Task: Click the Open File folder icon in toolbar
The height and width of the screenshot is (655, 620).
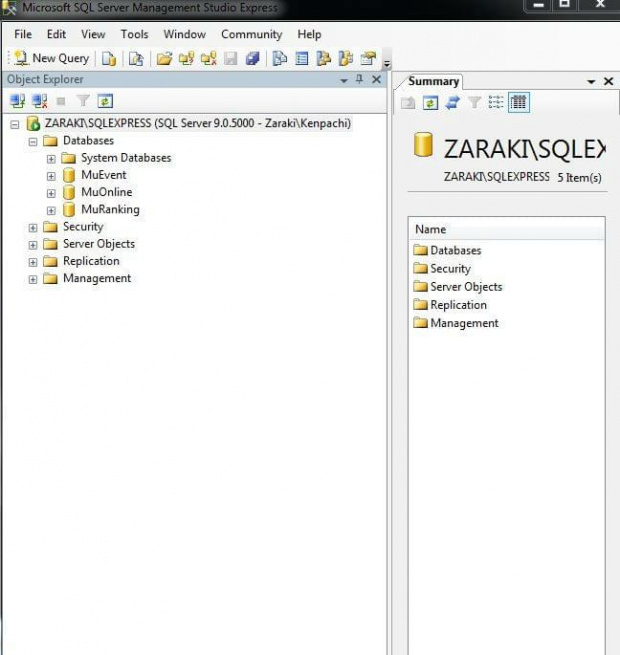Action: pos(165,58)
